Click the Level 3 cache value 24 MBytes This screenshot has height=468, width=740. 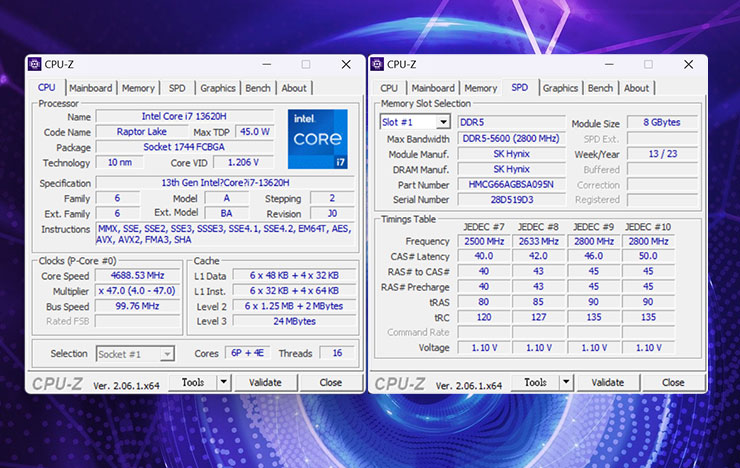point(294,321)
